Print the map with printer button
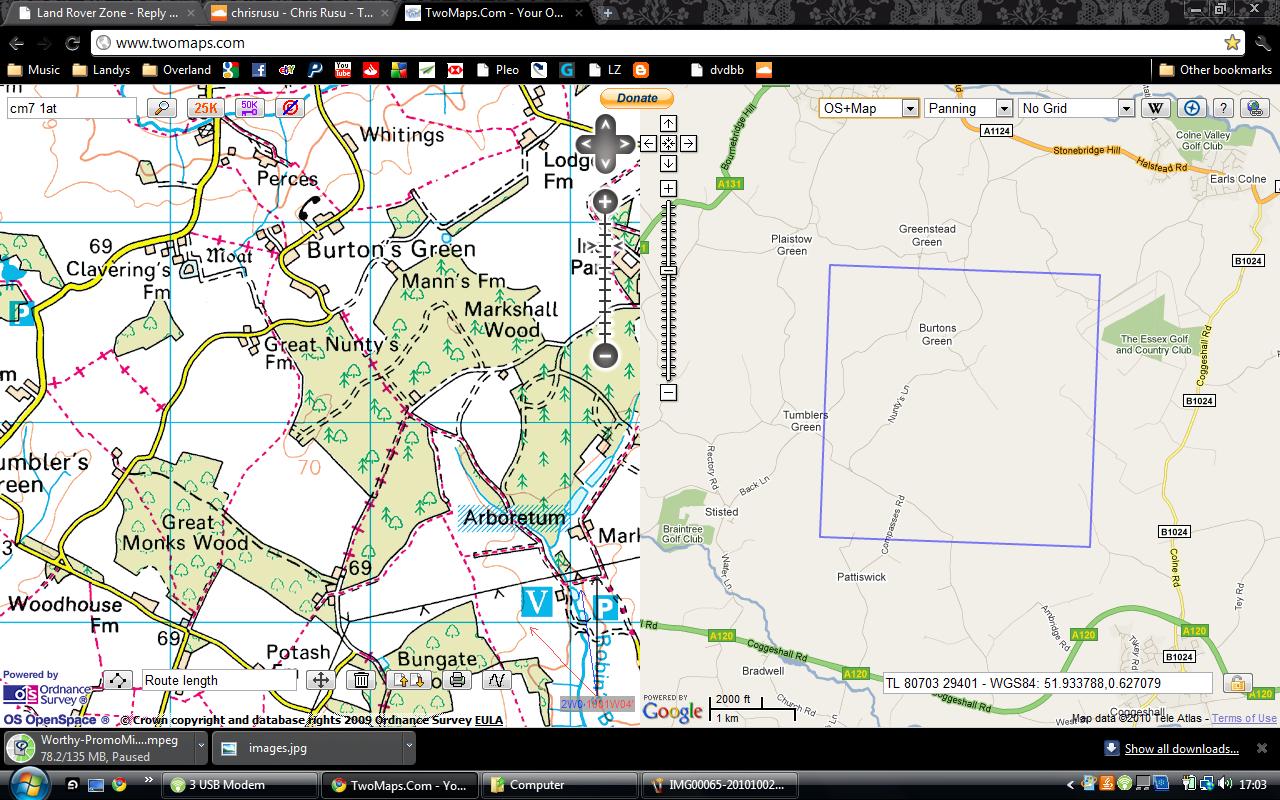The height and width of the screenshot is (800, 1280). click(457, 680)
